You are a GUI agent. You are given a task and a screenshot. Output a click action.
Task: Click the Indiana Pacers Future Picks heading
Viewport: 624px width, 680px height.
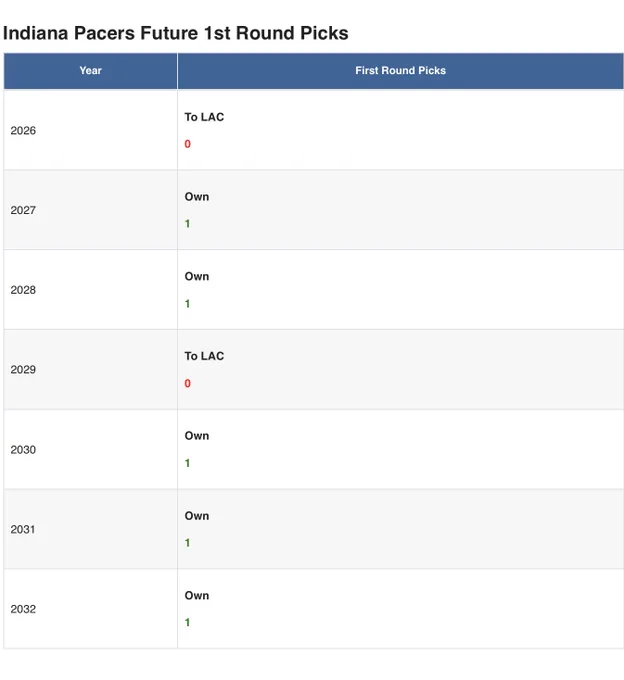click(x=176, y=33)
